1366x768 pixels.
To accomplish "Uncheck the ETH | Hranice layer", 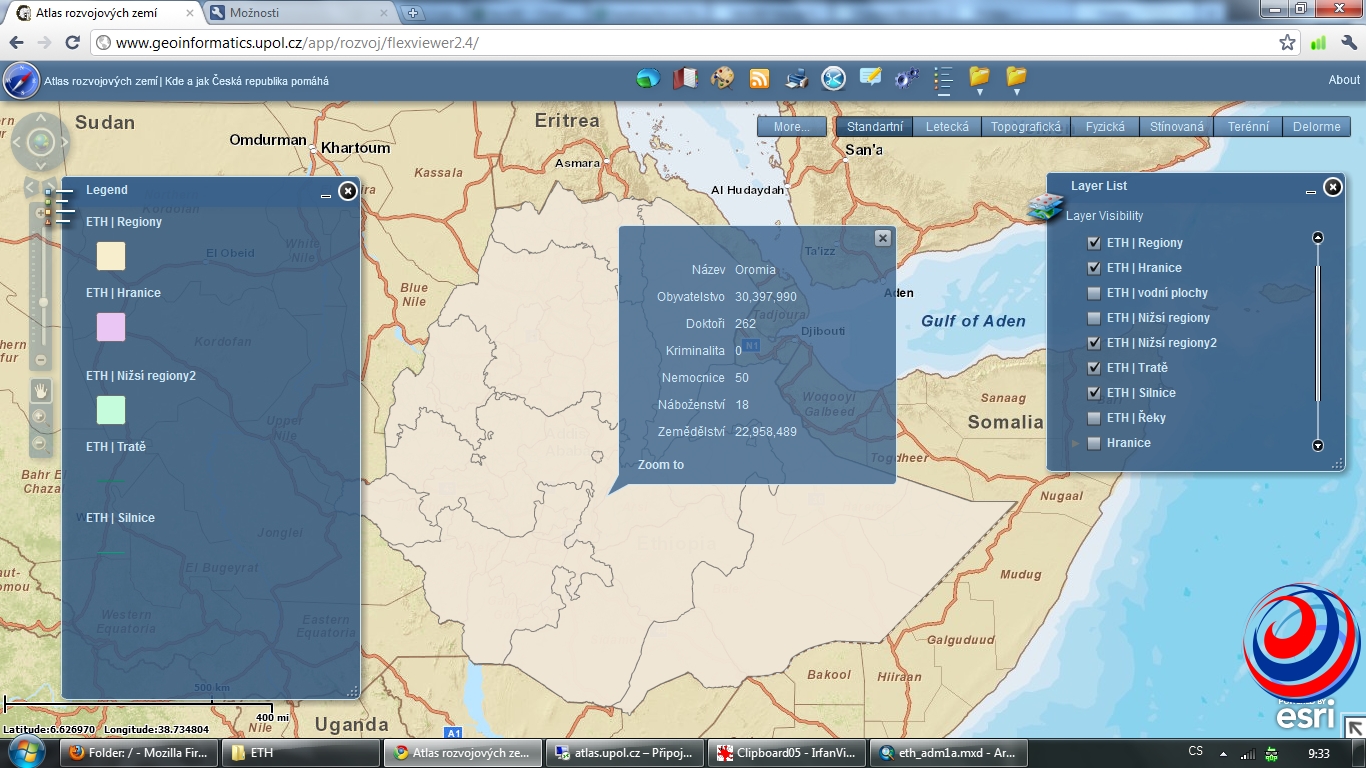I will [1094, 268].
